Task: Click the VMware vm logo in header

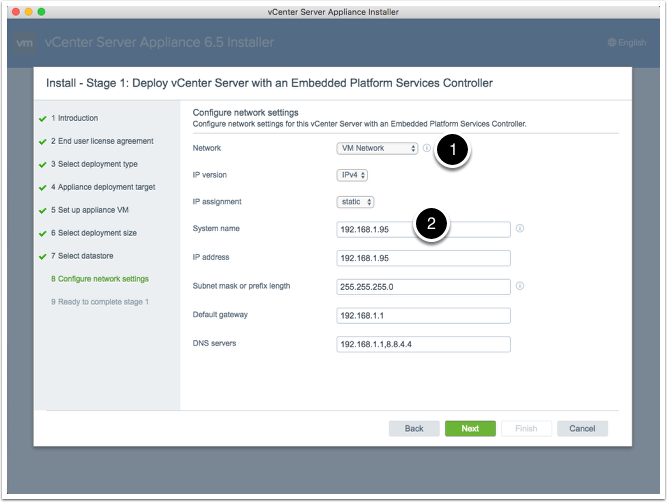Action: coord(26,43)
